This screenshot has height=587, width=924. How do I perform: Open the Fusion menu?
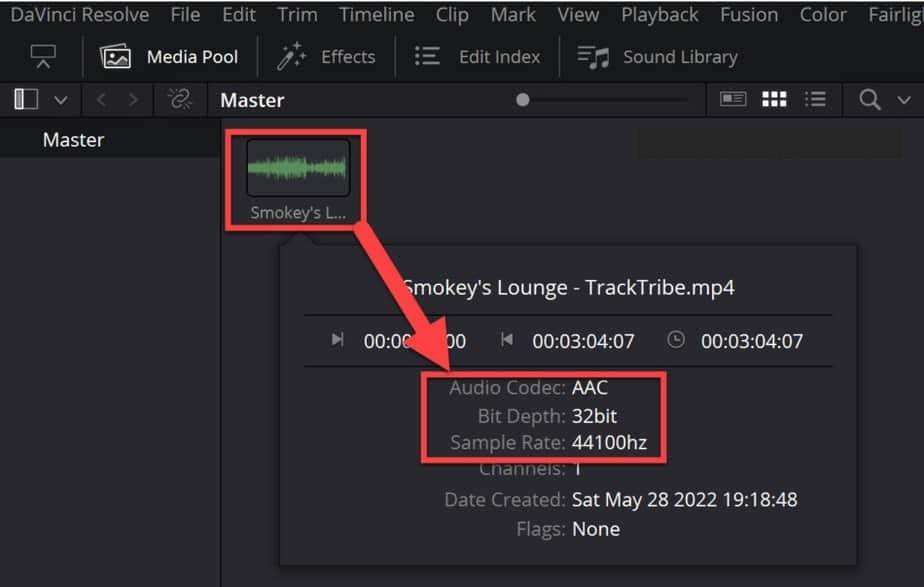pos(748,15)
